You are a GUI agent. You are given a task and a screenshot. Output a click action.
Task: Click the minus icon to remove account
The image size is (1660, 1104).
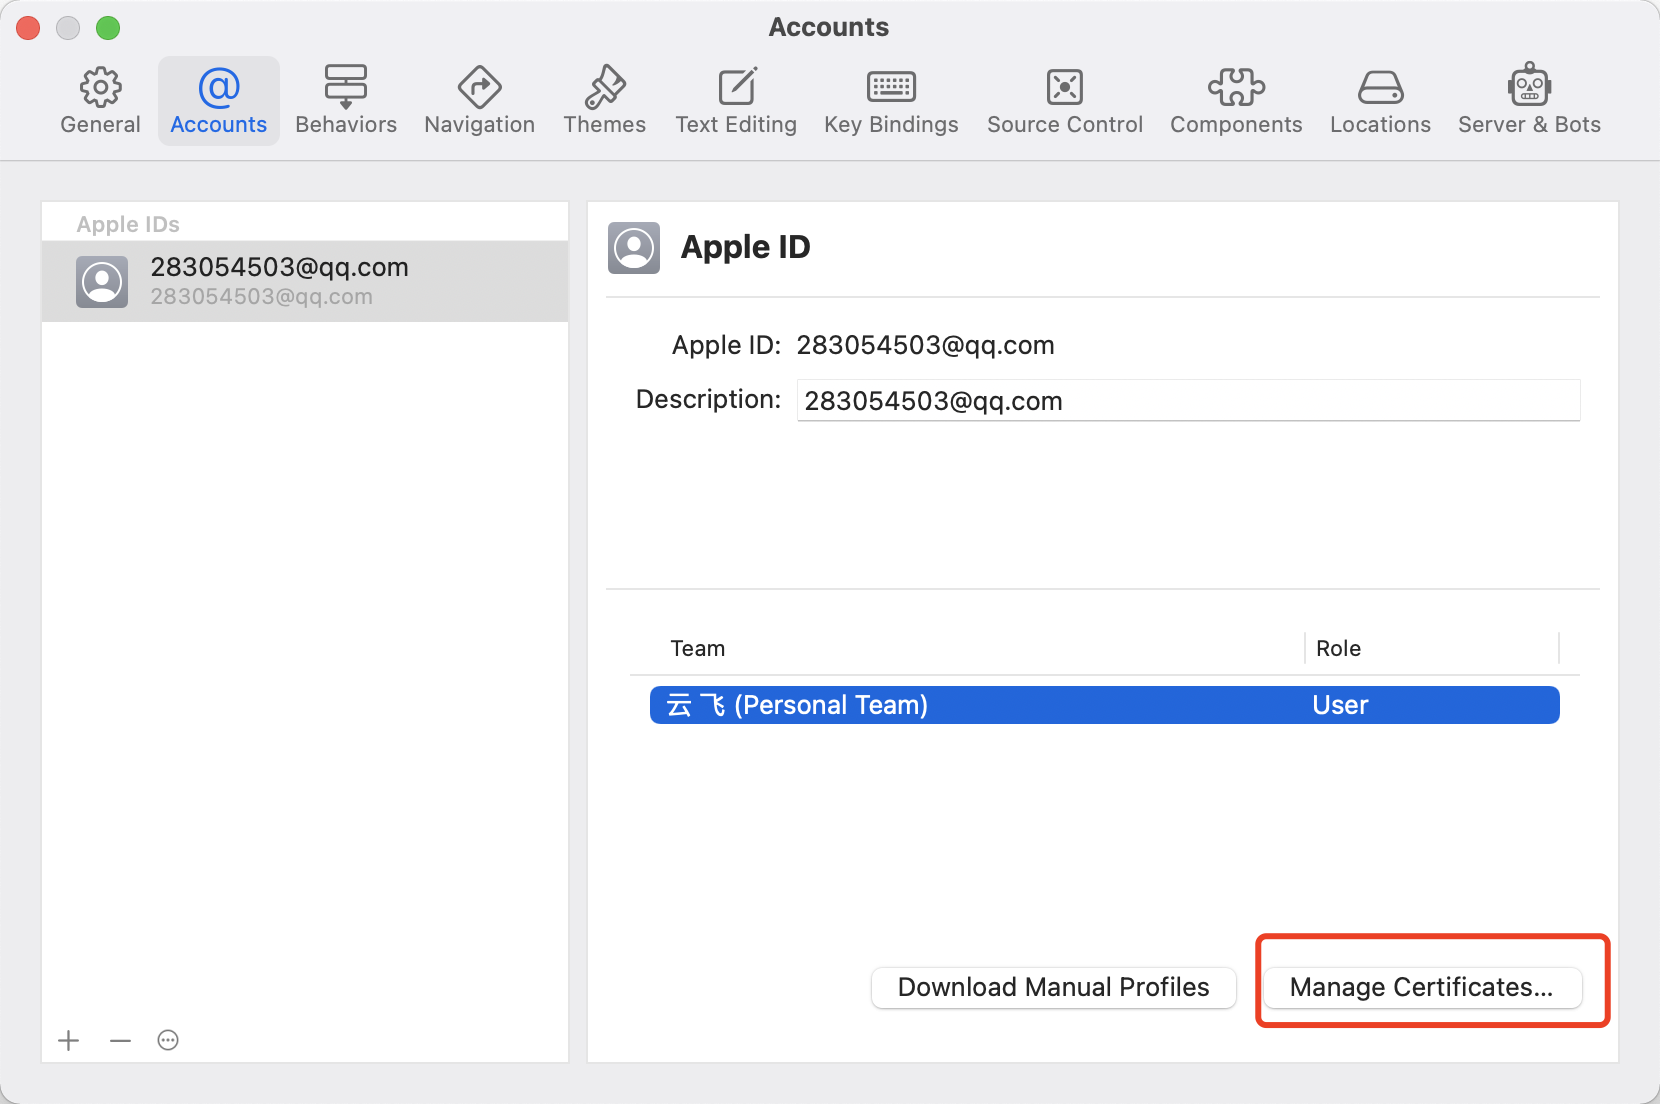[x=121, y=1041]
